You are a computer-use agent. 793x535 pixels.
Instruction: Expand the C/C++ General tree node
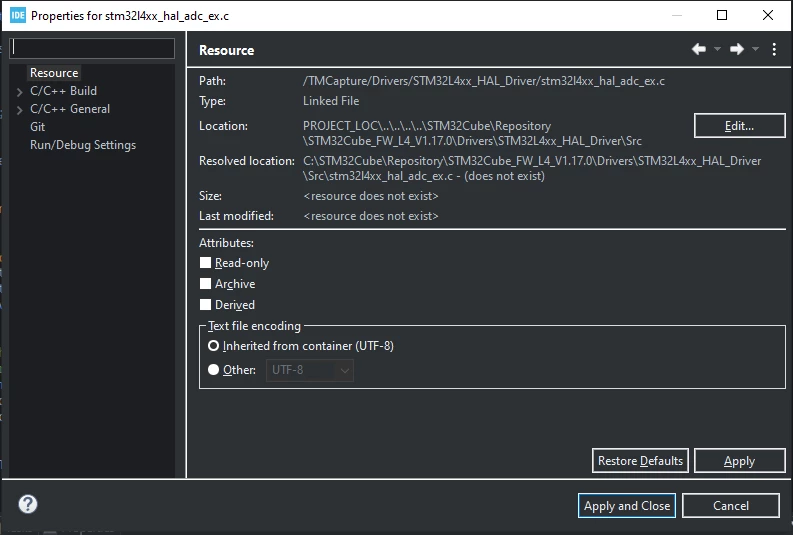20,110
